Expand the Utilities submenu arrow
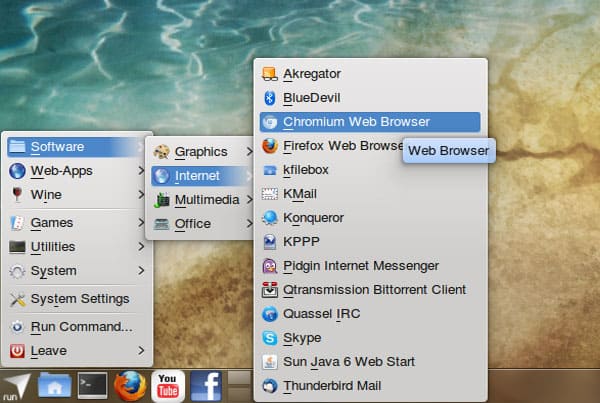Screen dimensions: 600x403 (x=141, y=247)
